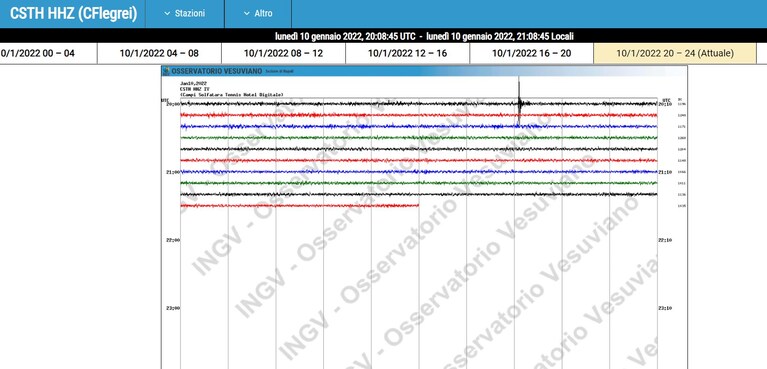The image size is (767, 369).
Task: Expand the Altro dropdown menu
Action: [258, 14]
